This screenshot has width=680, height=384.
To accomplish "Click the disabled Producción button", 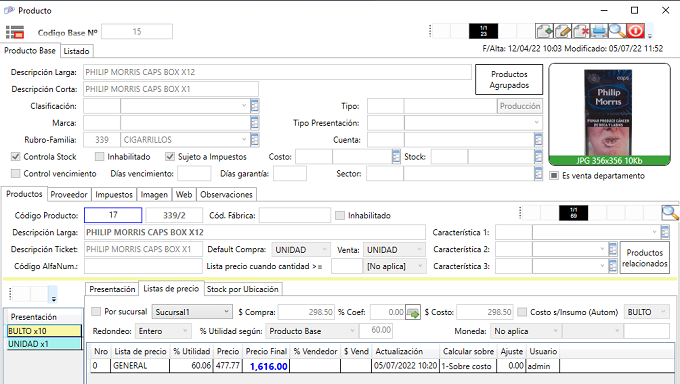I will pos(520,106).
